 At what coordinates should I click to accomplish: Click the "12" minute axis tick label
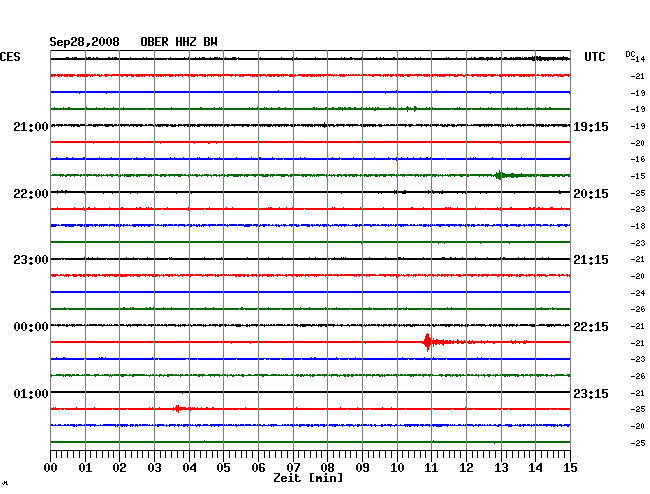(466, 467)
